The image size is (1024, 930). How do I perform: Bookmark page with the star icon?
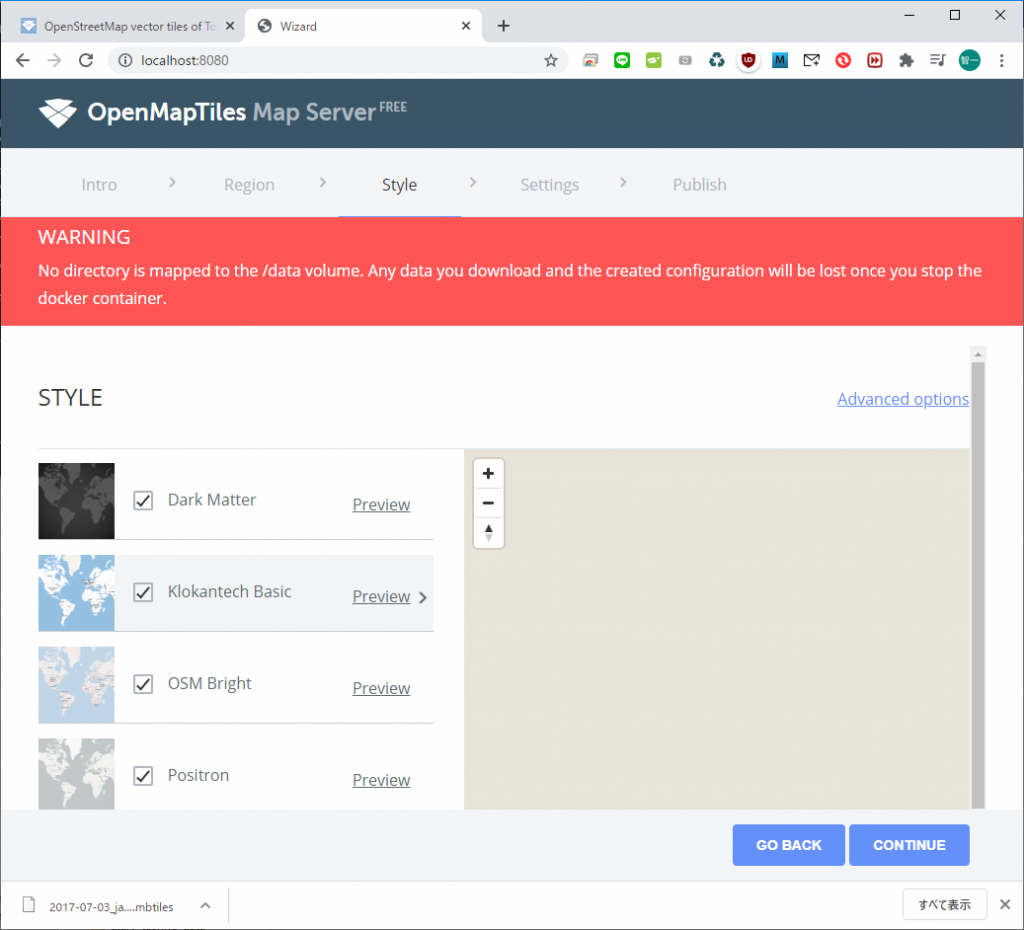pyautogui.click(x=551, y=60)
